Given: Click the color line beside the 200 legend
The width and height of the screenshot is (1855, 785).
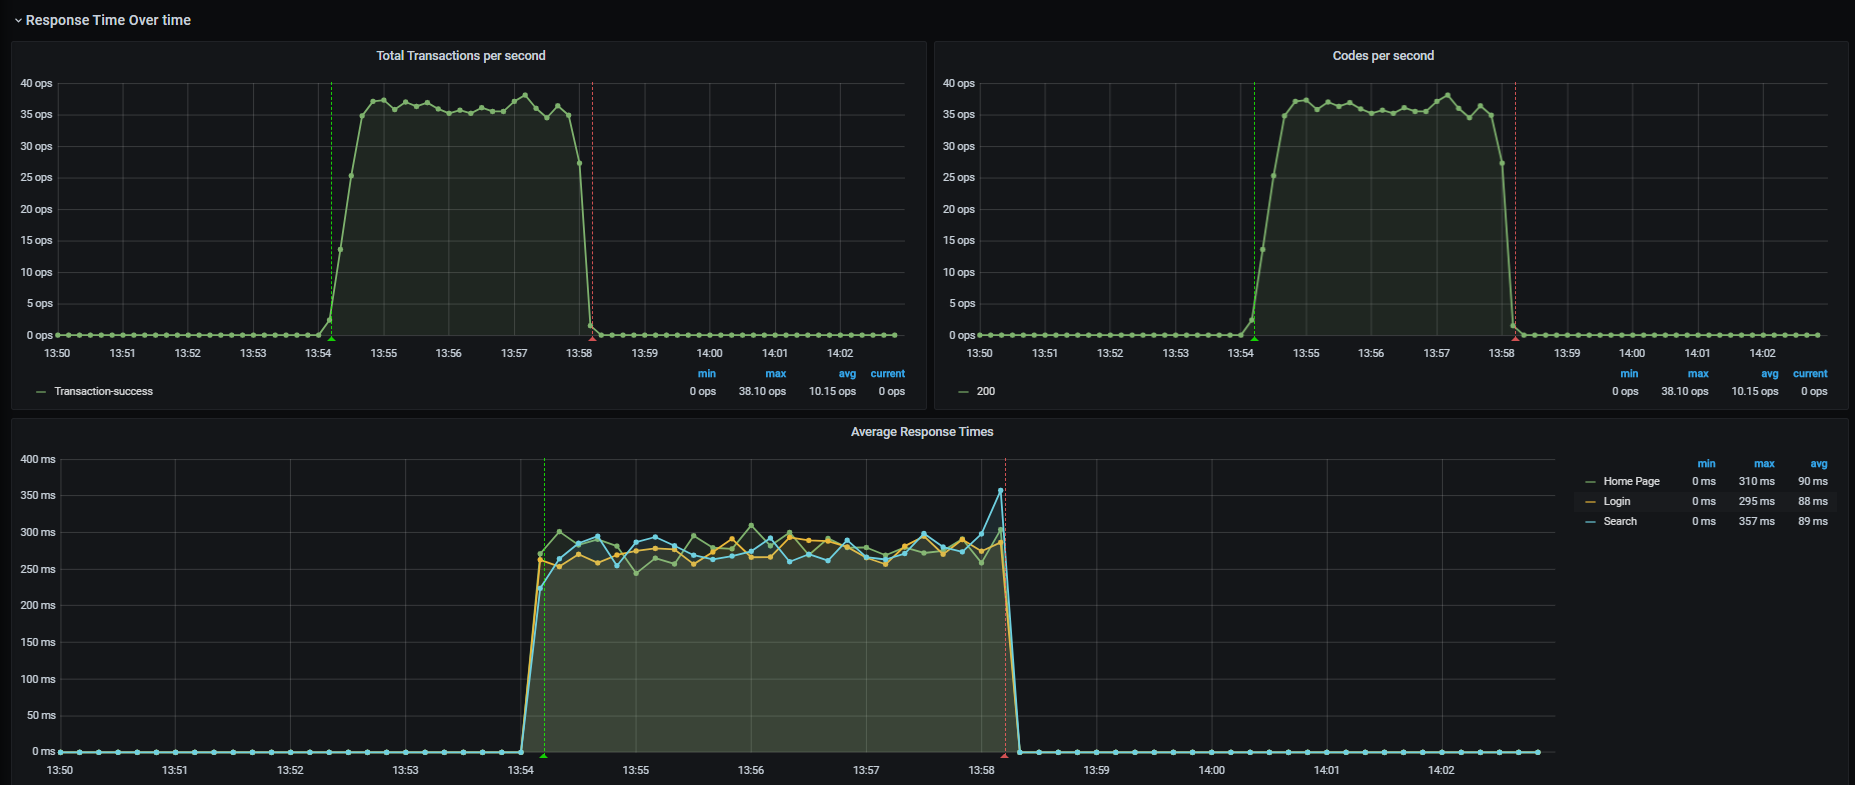Looking at the screenshot, I should (963, 392).
